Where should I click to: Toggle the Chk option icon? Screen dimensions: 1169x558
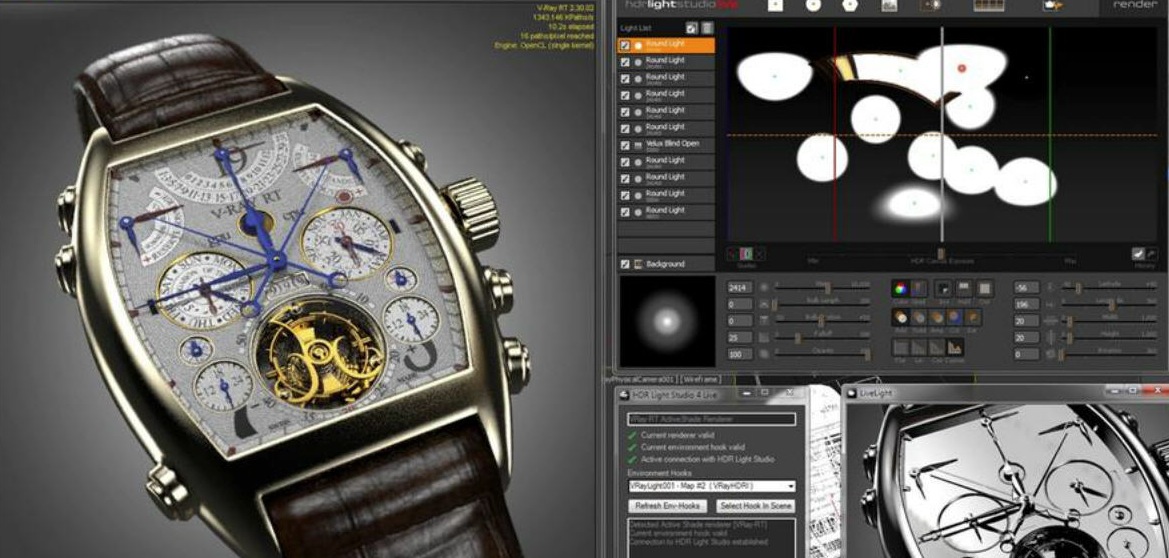[x=985, y=288]
